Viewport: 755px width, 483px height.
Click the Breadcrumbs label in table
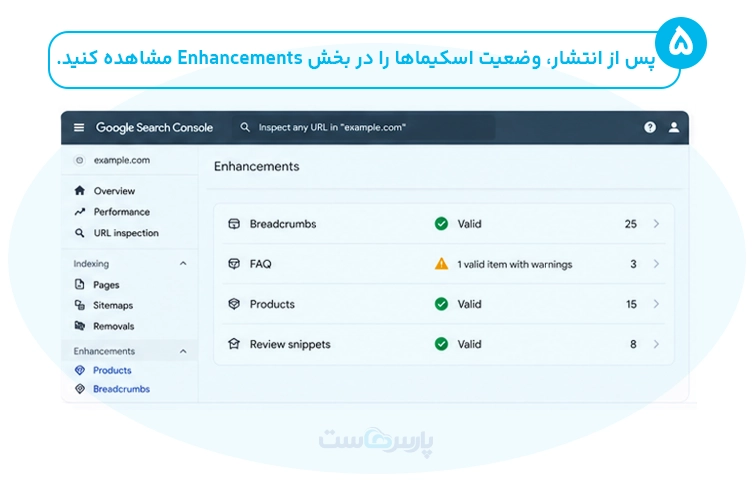tap(283, 224)
